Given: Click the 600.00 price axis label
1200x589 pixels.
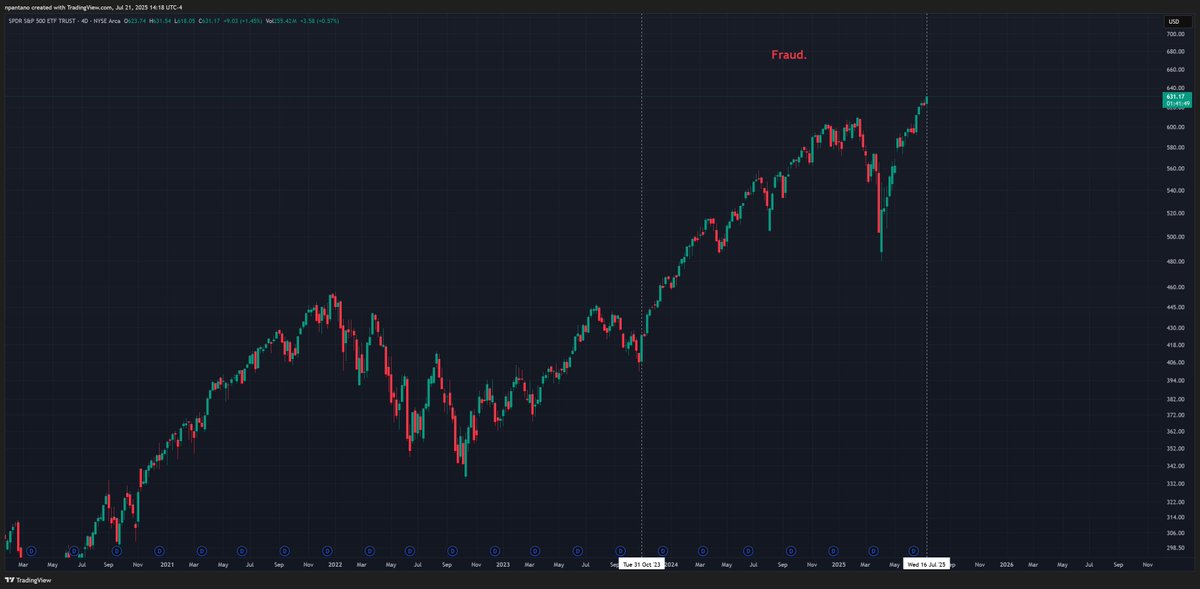Looking at the screenshot, I should pyautogui.click(x=1175, y=127).
